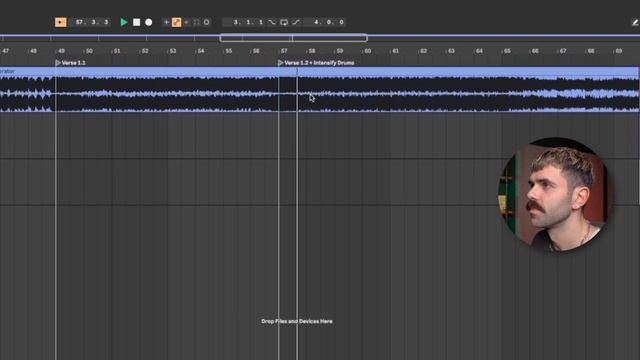Toggle the Punch-In switch
Image resolution: width=640 pixels, height=360 pixels.
(272, 22)
